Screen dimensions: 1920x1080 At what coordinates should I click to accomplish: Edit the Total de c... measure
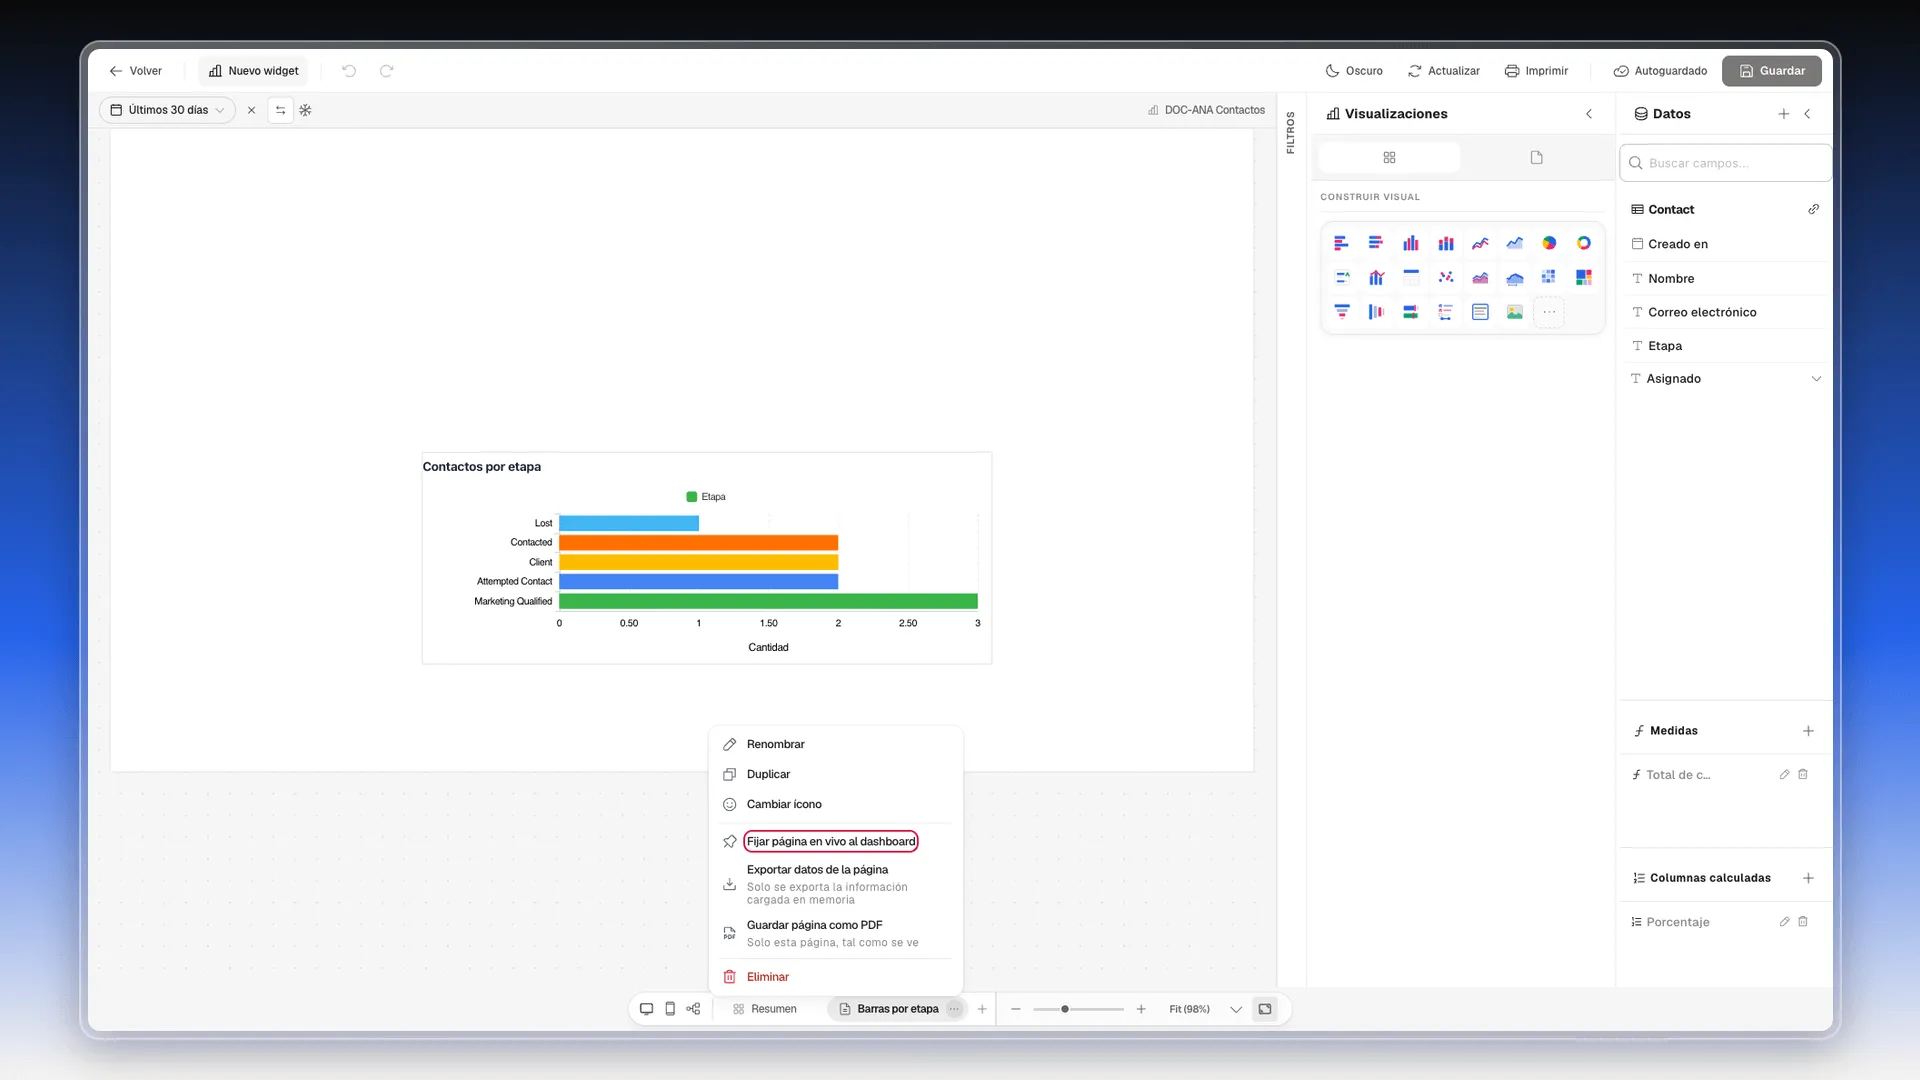1784,775
